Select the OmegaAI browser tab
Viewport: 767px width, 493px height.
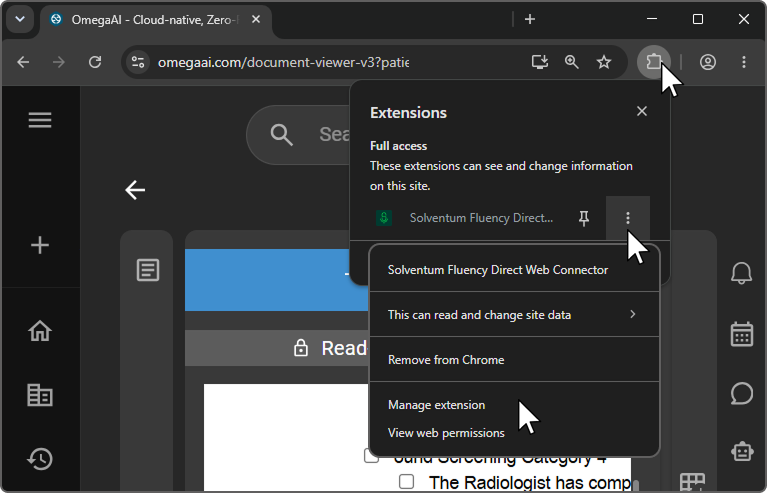(156, 20)
